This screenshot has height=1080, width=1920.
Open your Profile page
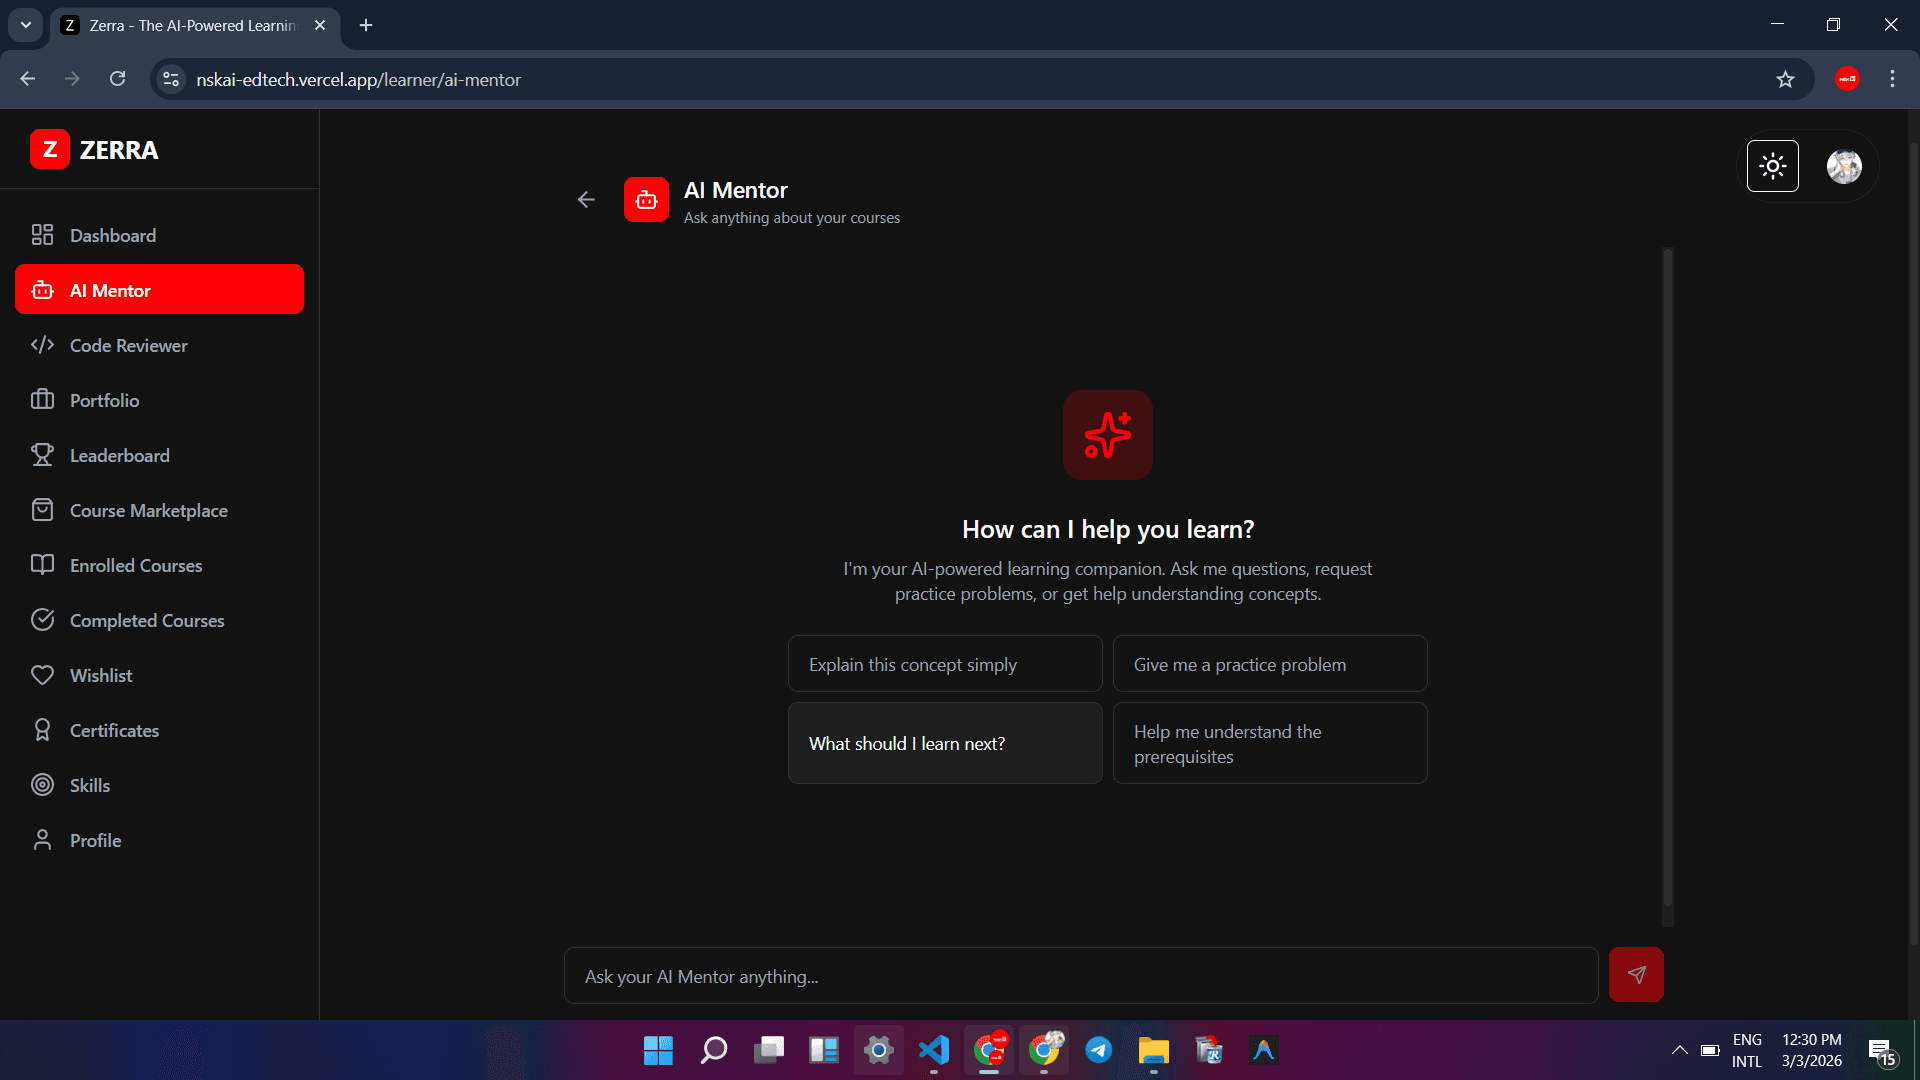[x=95, y=840]
